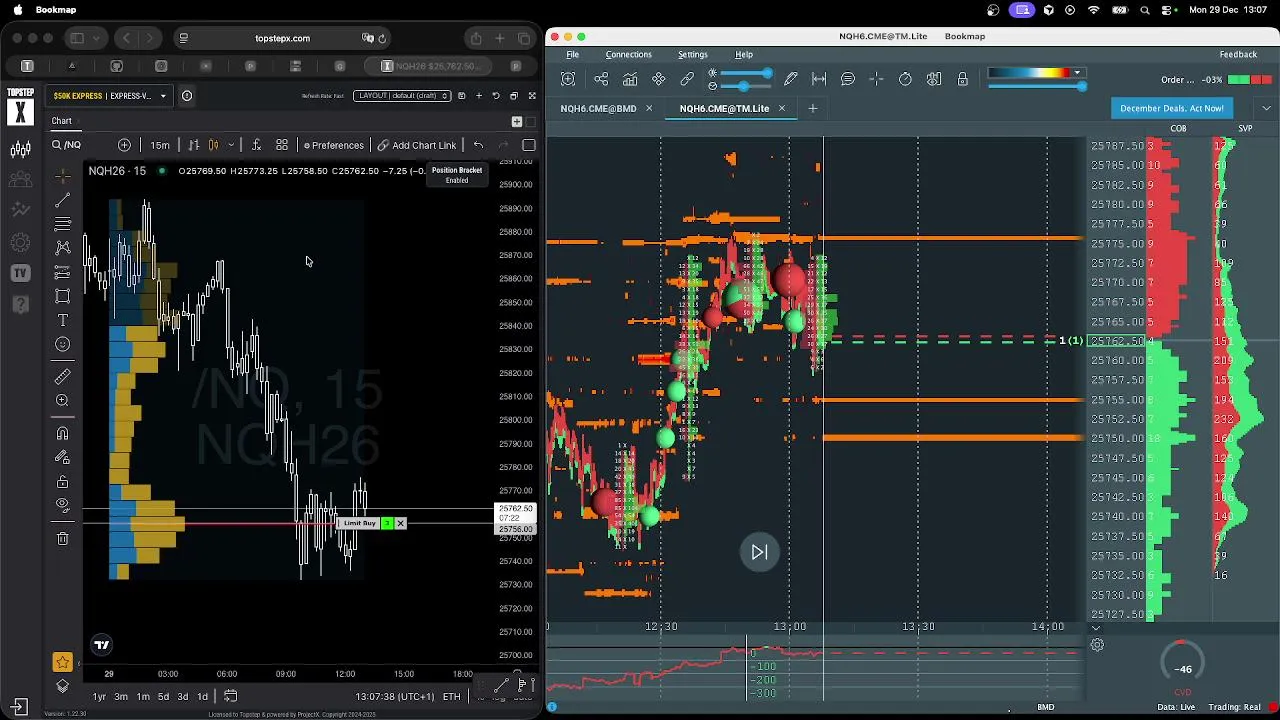Click Bookmap horizontal measure width icon
The image size is (1280, 720).
pyautogui.click(x=819, y=79)
